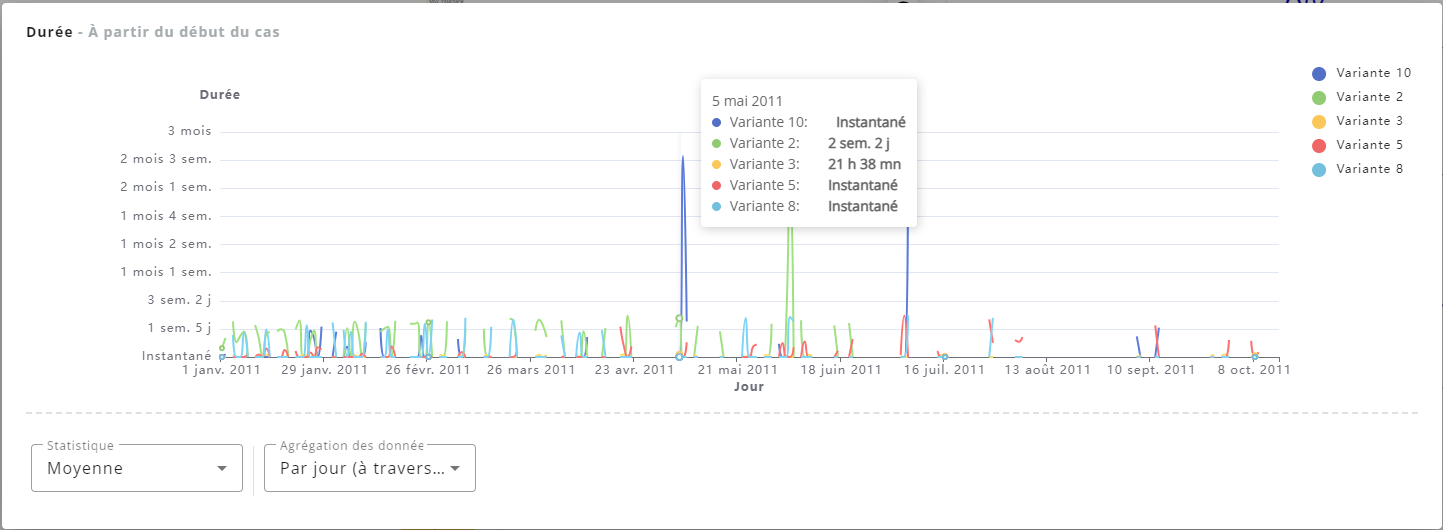Image resolution: width=1443 pixels, height=530 pixels.
Task: Toggle visibility using the Variante 5 label
Action: click(x=1369, y=145)
